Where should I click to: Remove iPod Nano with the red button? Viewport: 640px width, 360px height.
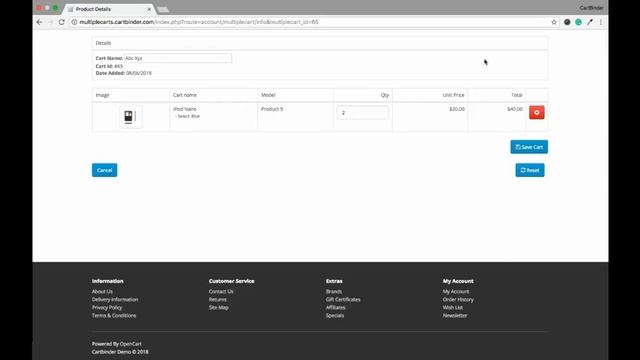pyautogui.click(x=537, y=112)
